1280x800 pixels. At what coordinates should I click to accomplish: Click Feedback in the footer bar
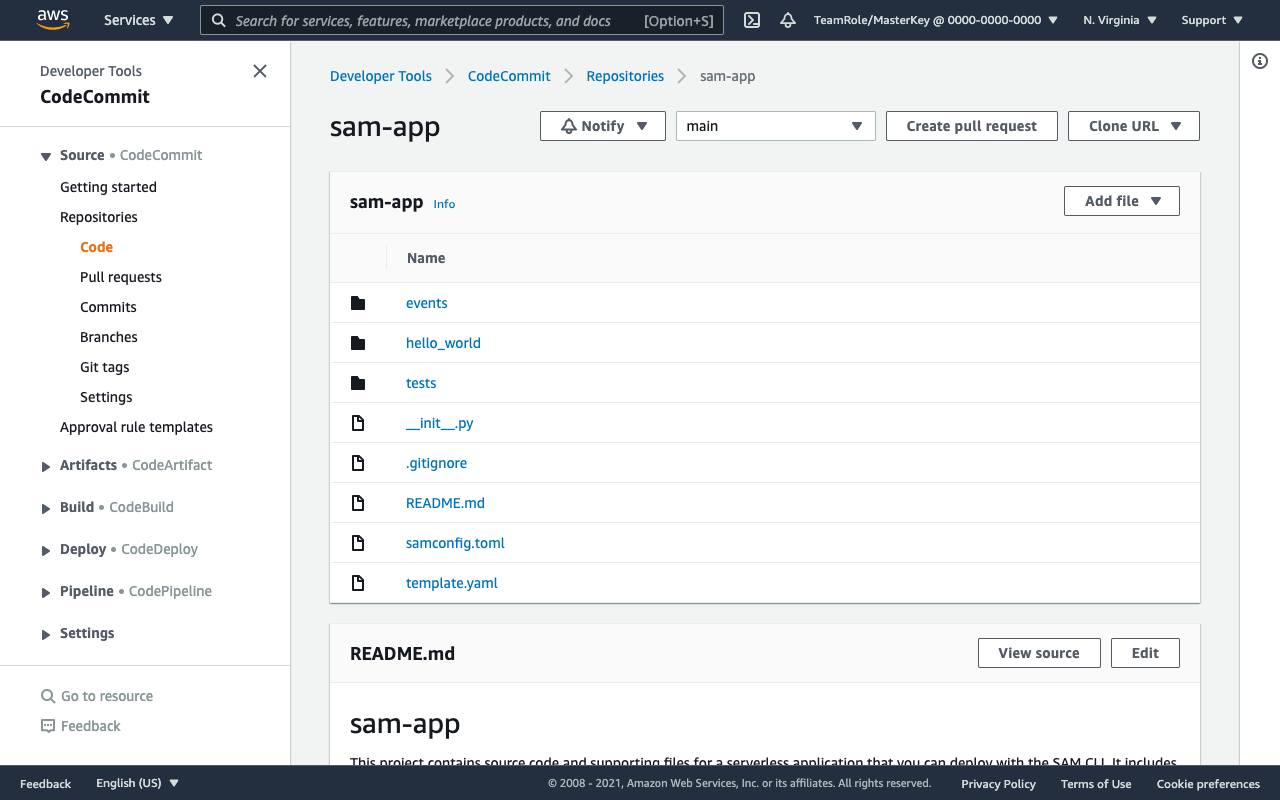click(45, 784)
